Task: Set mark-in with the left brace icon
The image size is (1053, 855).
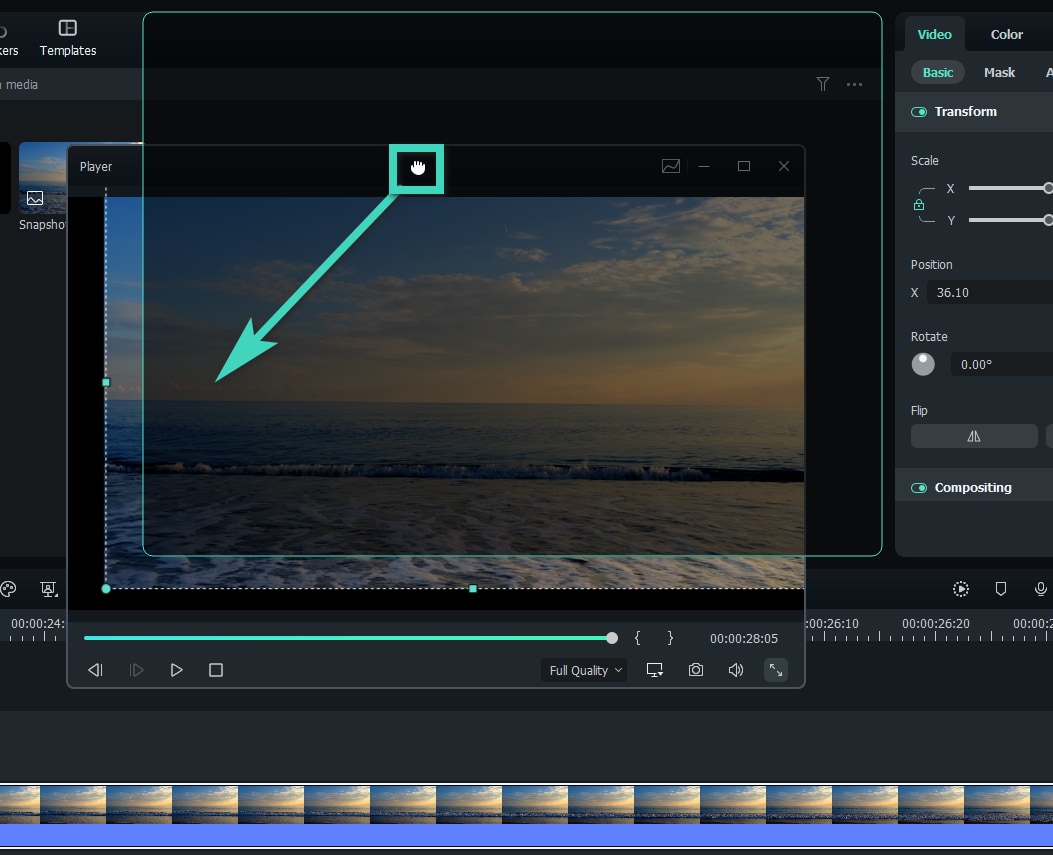Action: (637, 638)
